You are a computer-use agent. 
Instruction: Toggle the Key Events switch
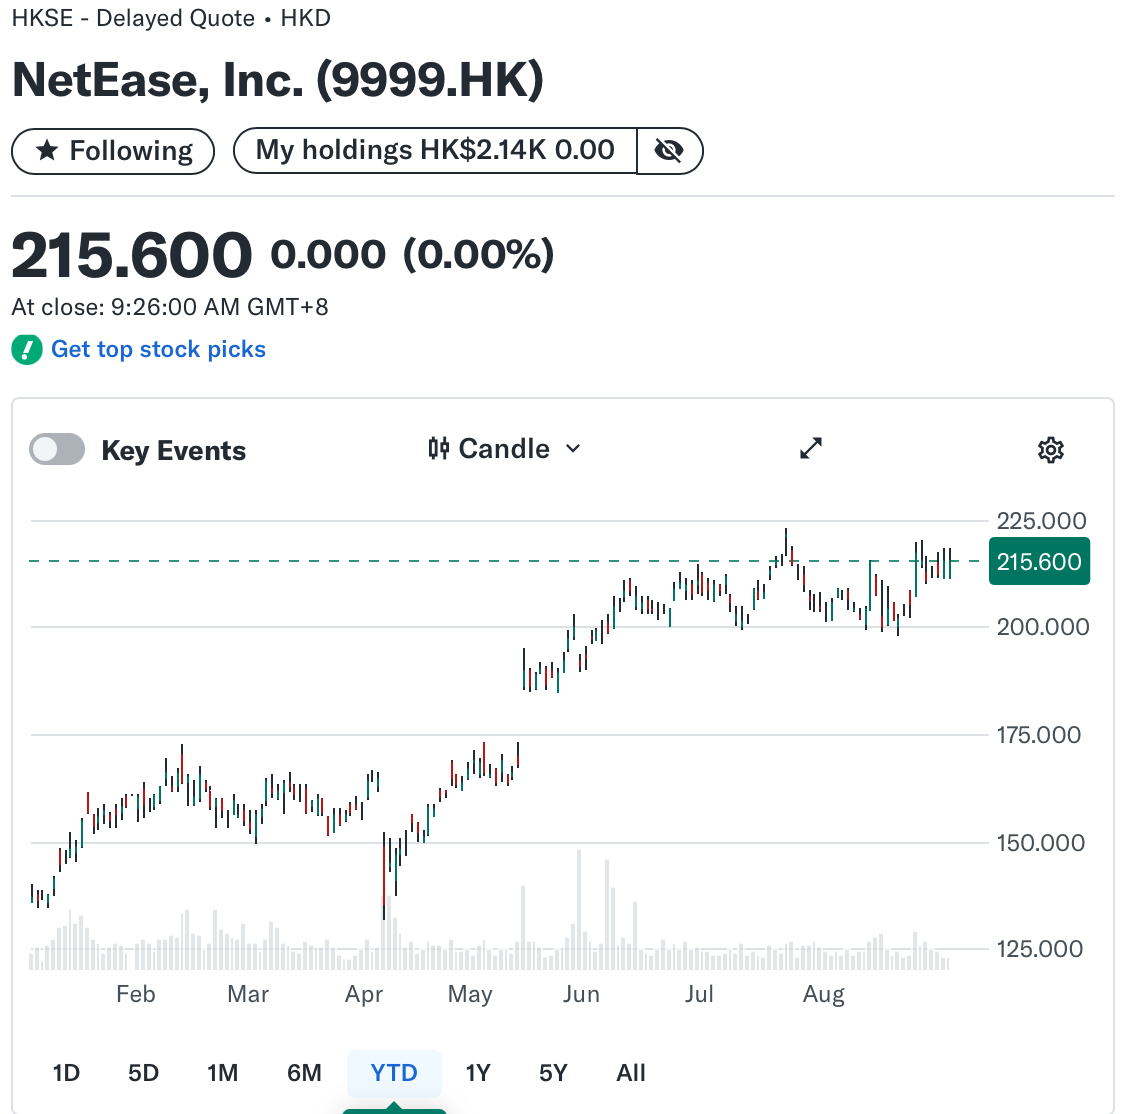[57, 449]
